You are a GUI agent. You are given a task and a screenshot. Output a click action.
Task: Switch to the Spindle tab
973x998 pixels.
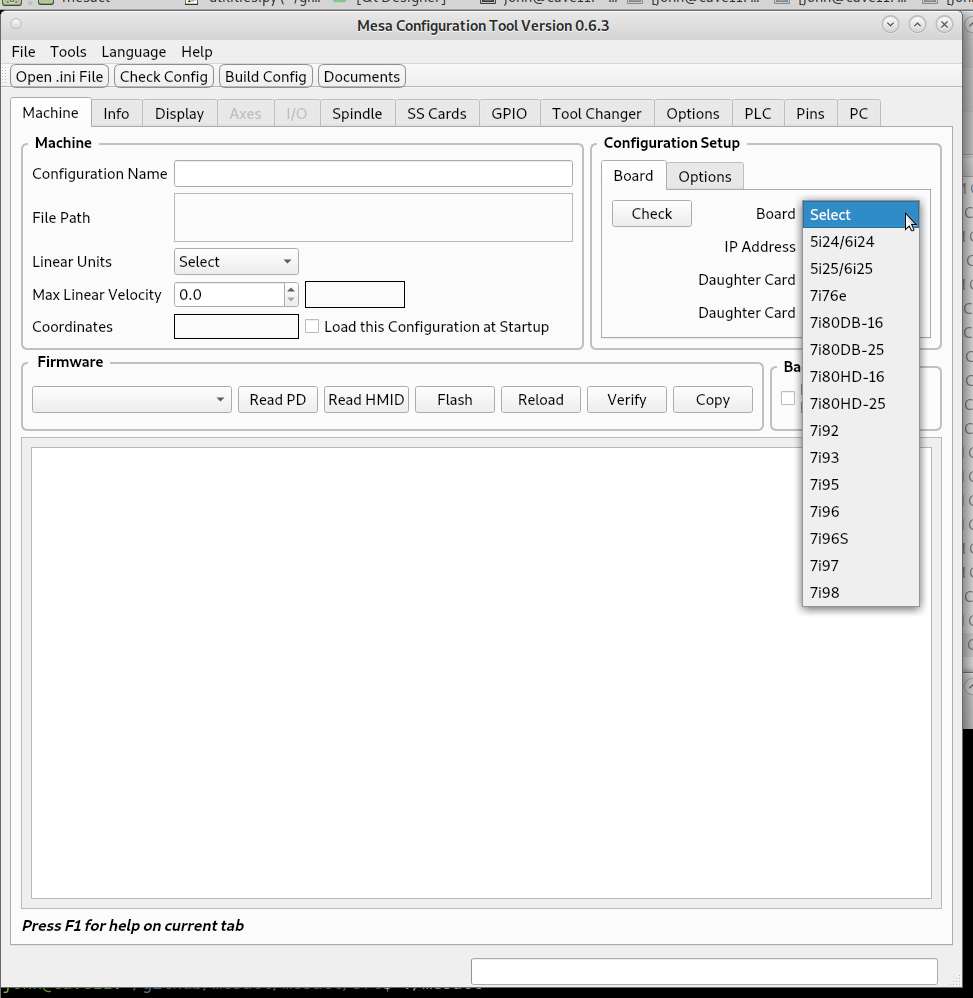point(357,113)
